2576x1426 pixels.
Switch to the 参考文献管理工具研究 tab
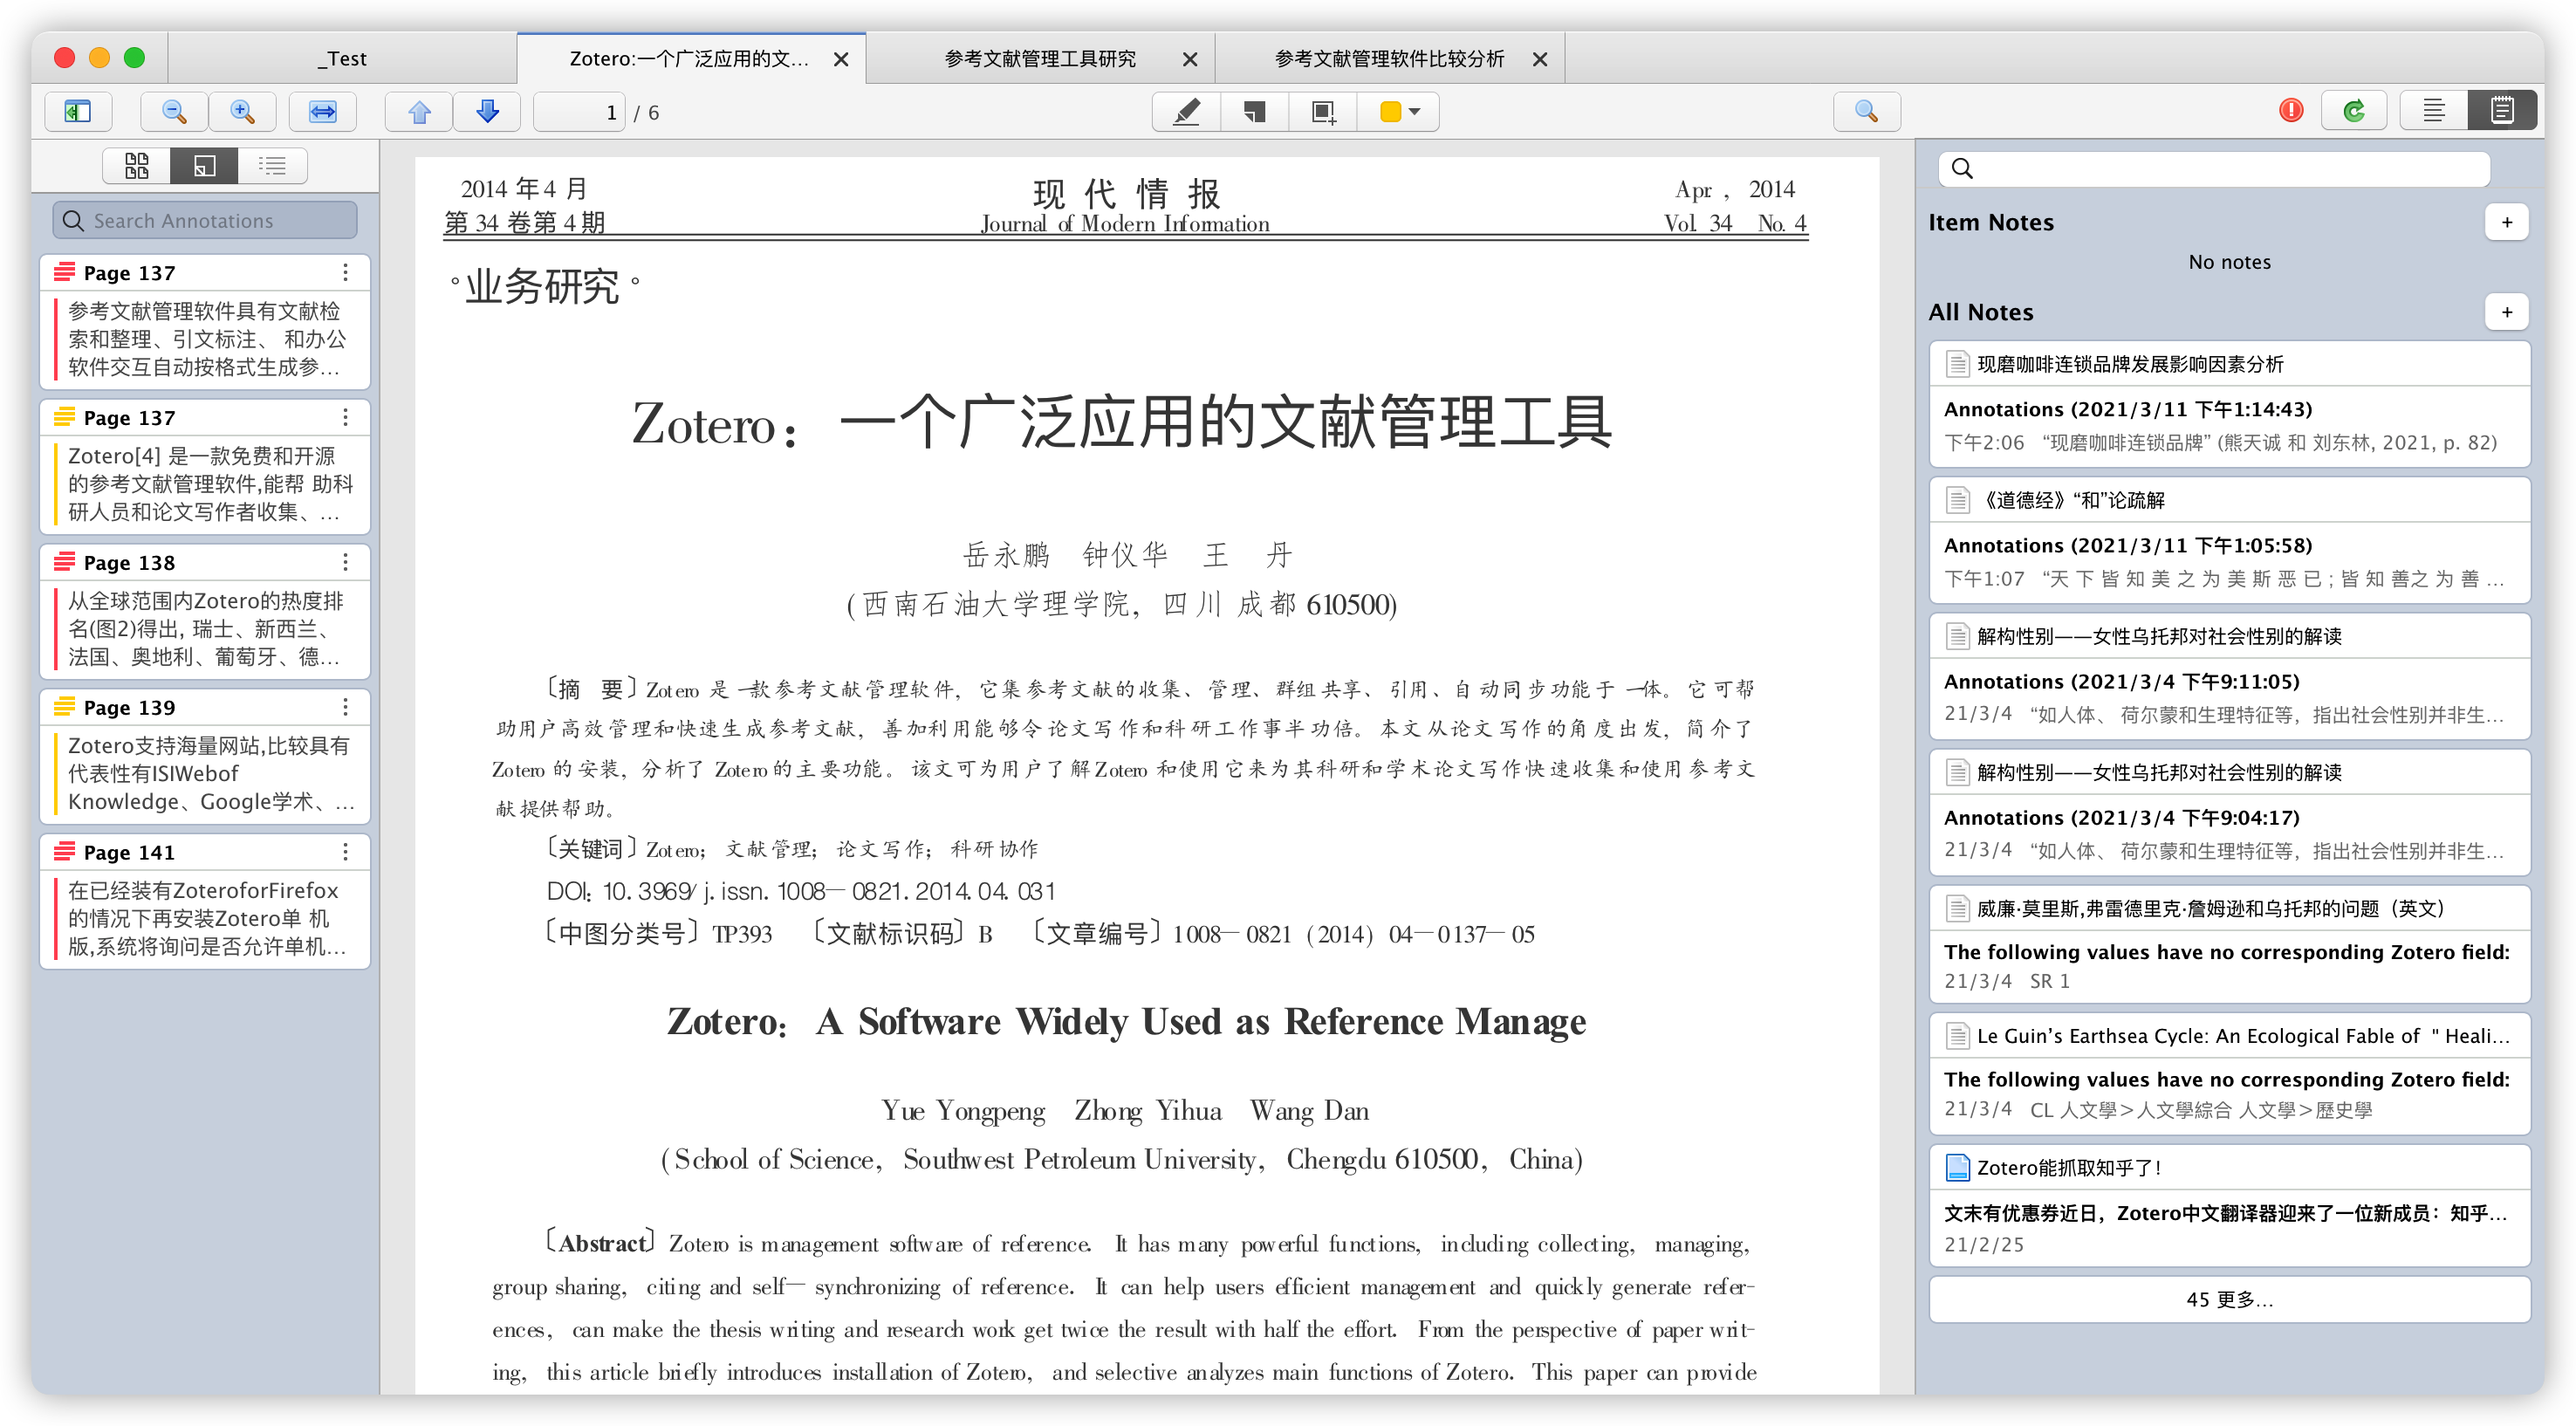click(x=1040, y=58)
